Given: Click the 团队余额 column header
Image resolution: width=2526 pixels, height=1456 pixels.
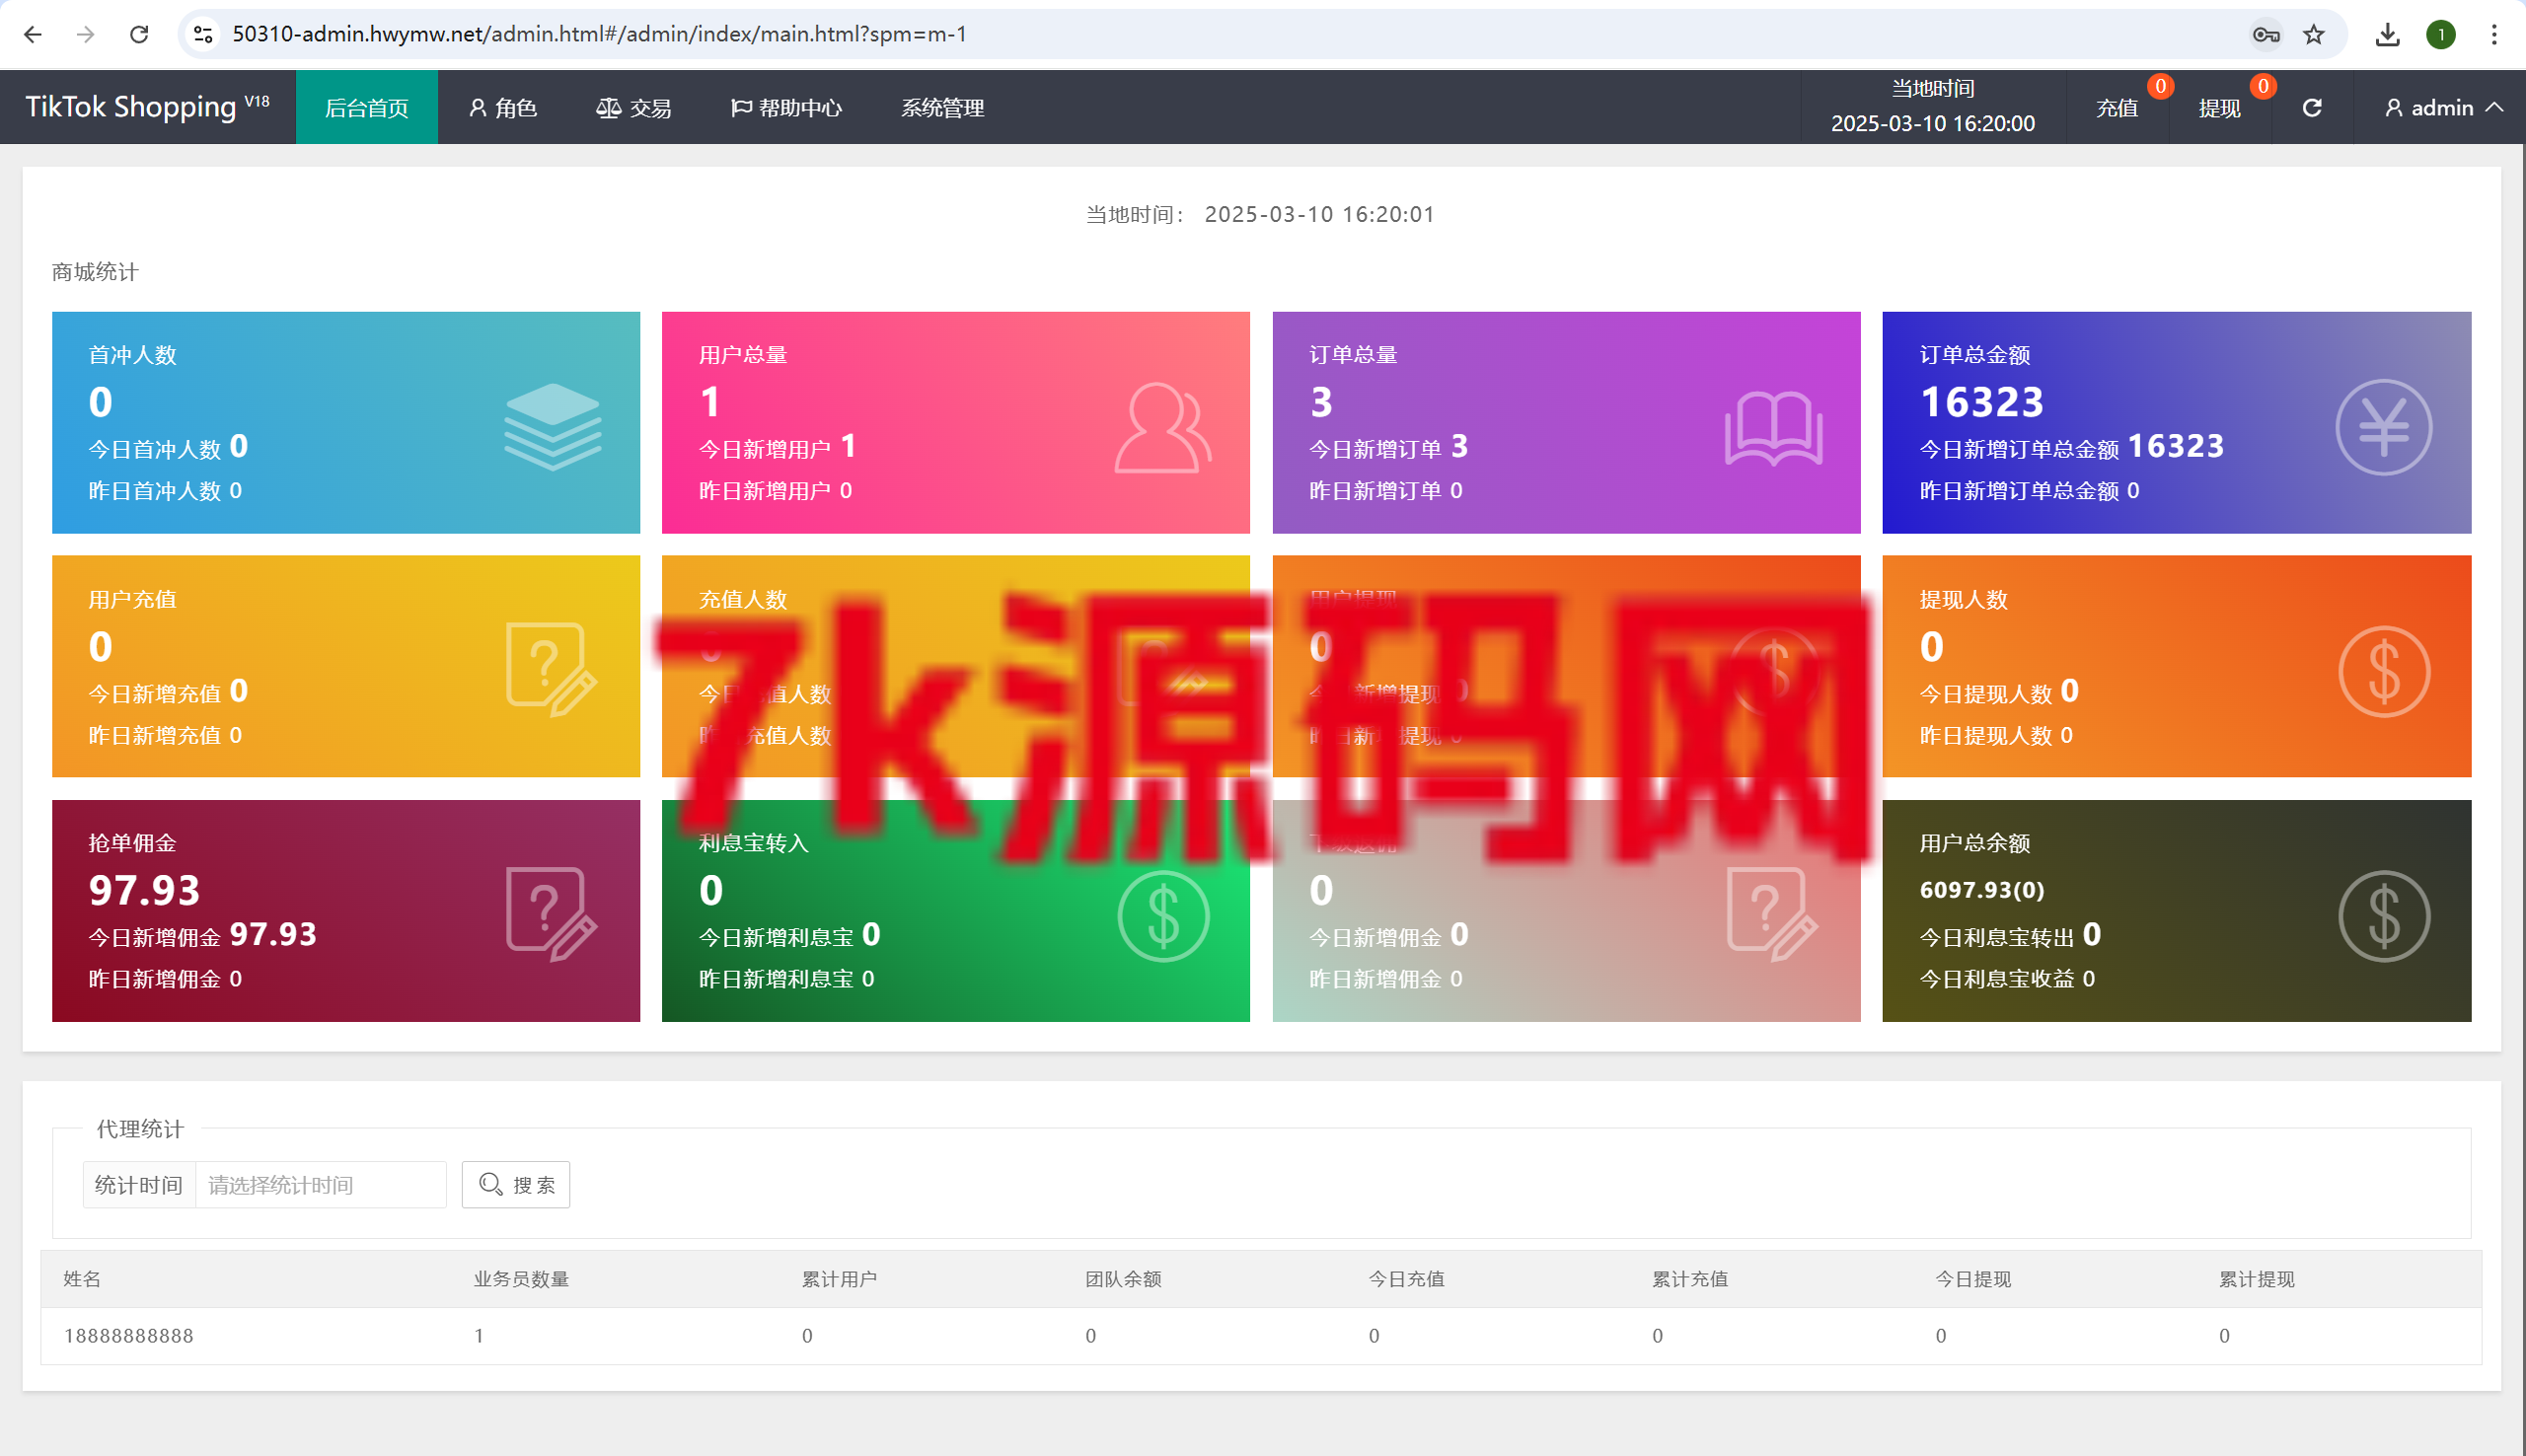Looking at the screenshot, I should 1123,1279.
